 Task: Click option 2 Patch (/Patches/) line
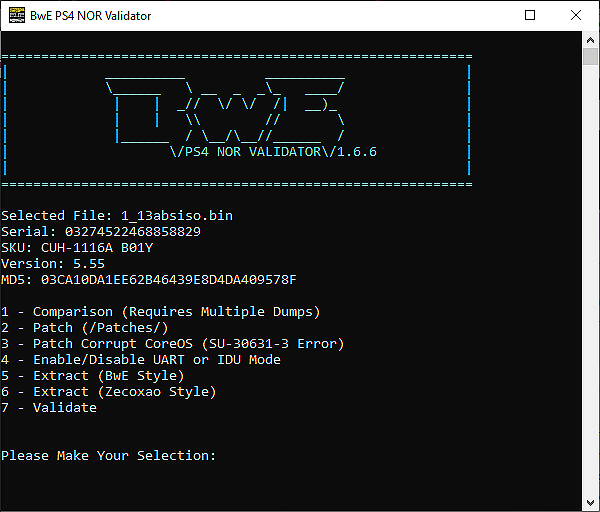click(x=85, y=328)
